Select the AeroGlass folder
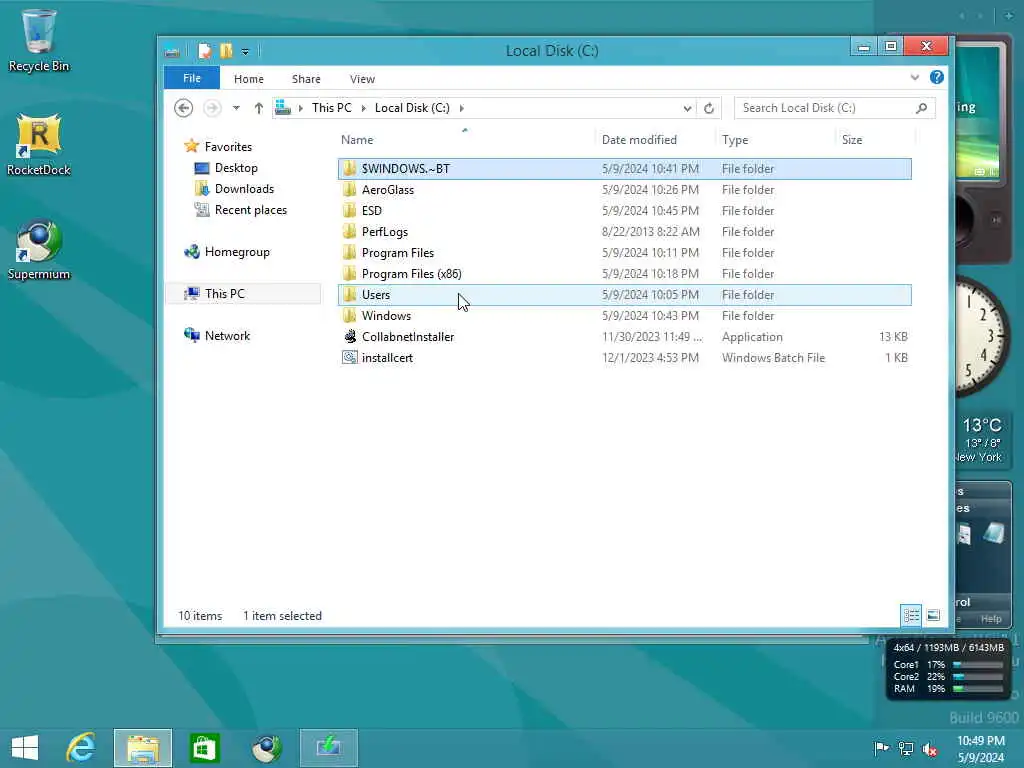The height and width of the screenshot is (768, 1024). click(x=624, y=189)
